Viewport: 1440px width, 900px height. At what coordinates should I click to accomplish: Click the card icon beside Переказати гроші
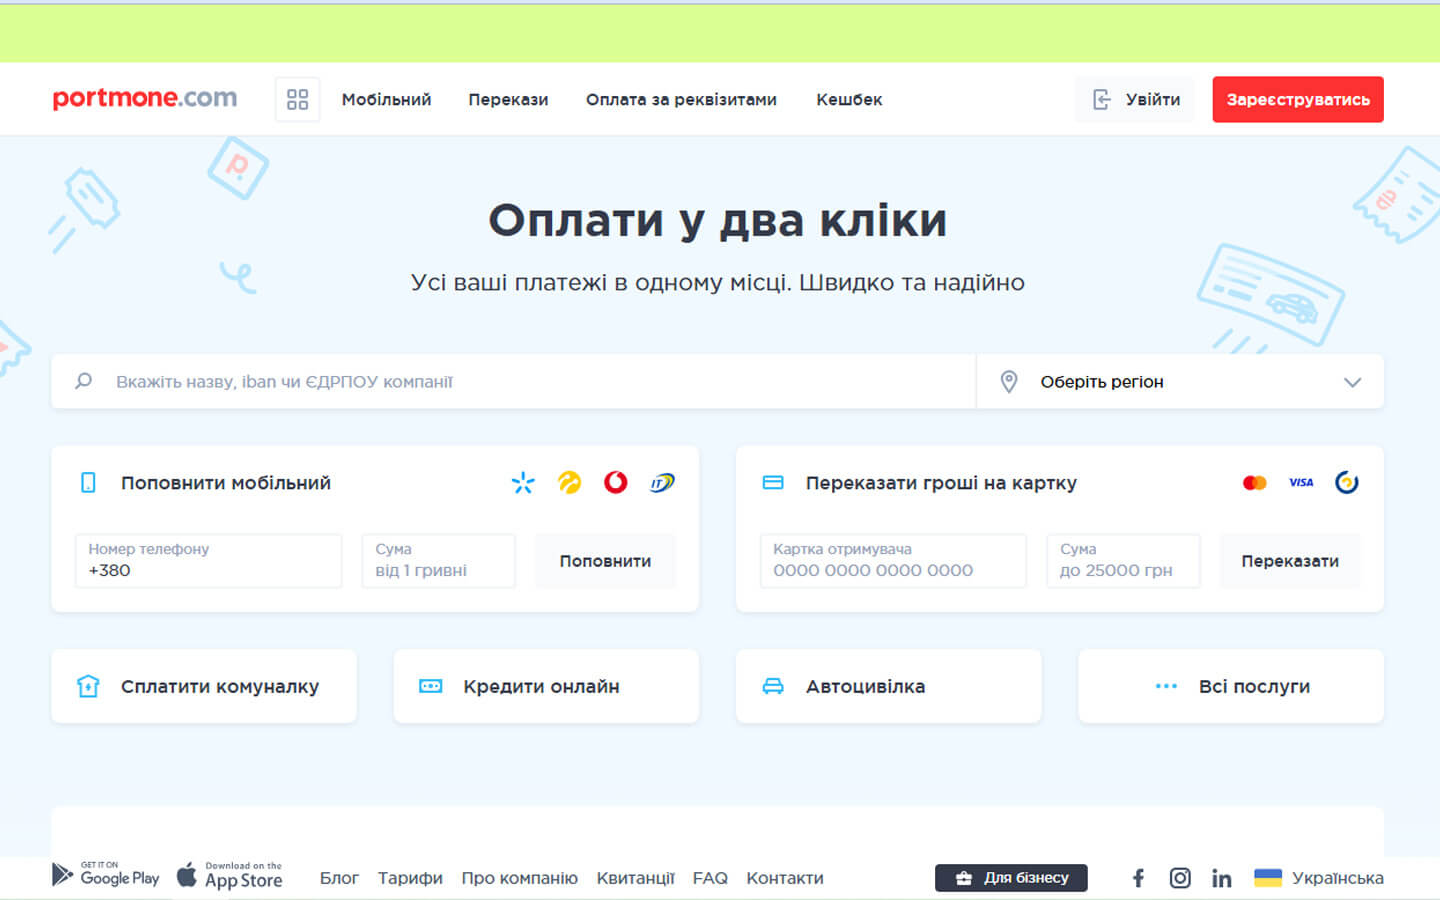pyautogui.click(x=773, y=483)
